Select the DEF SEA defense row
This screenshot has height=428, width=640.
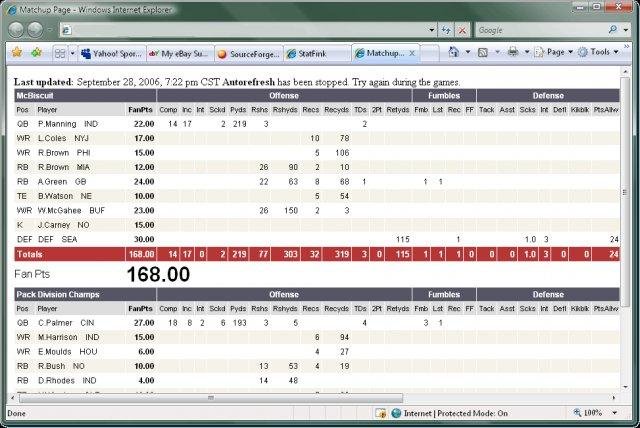(x=317, y=240)
